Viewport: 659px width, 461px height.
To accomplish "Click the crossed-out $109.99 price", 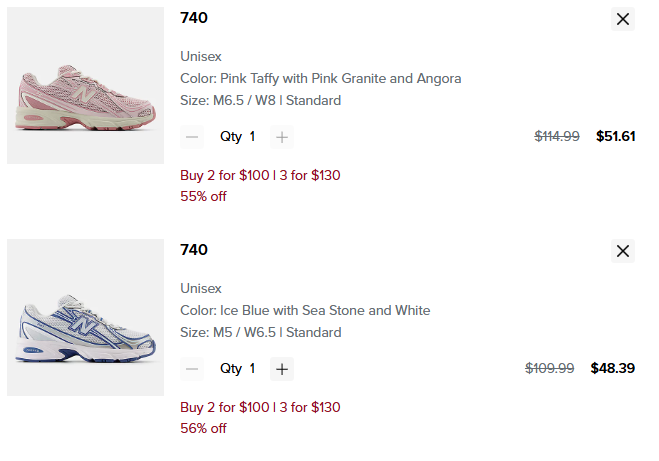I will pos(550,369).
